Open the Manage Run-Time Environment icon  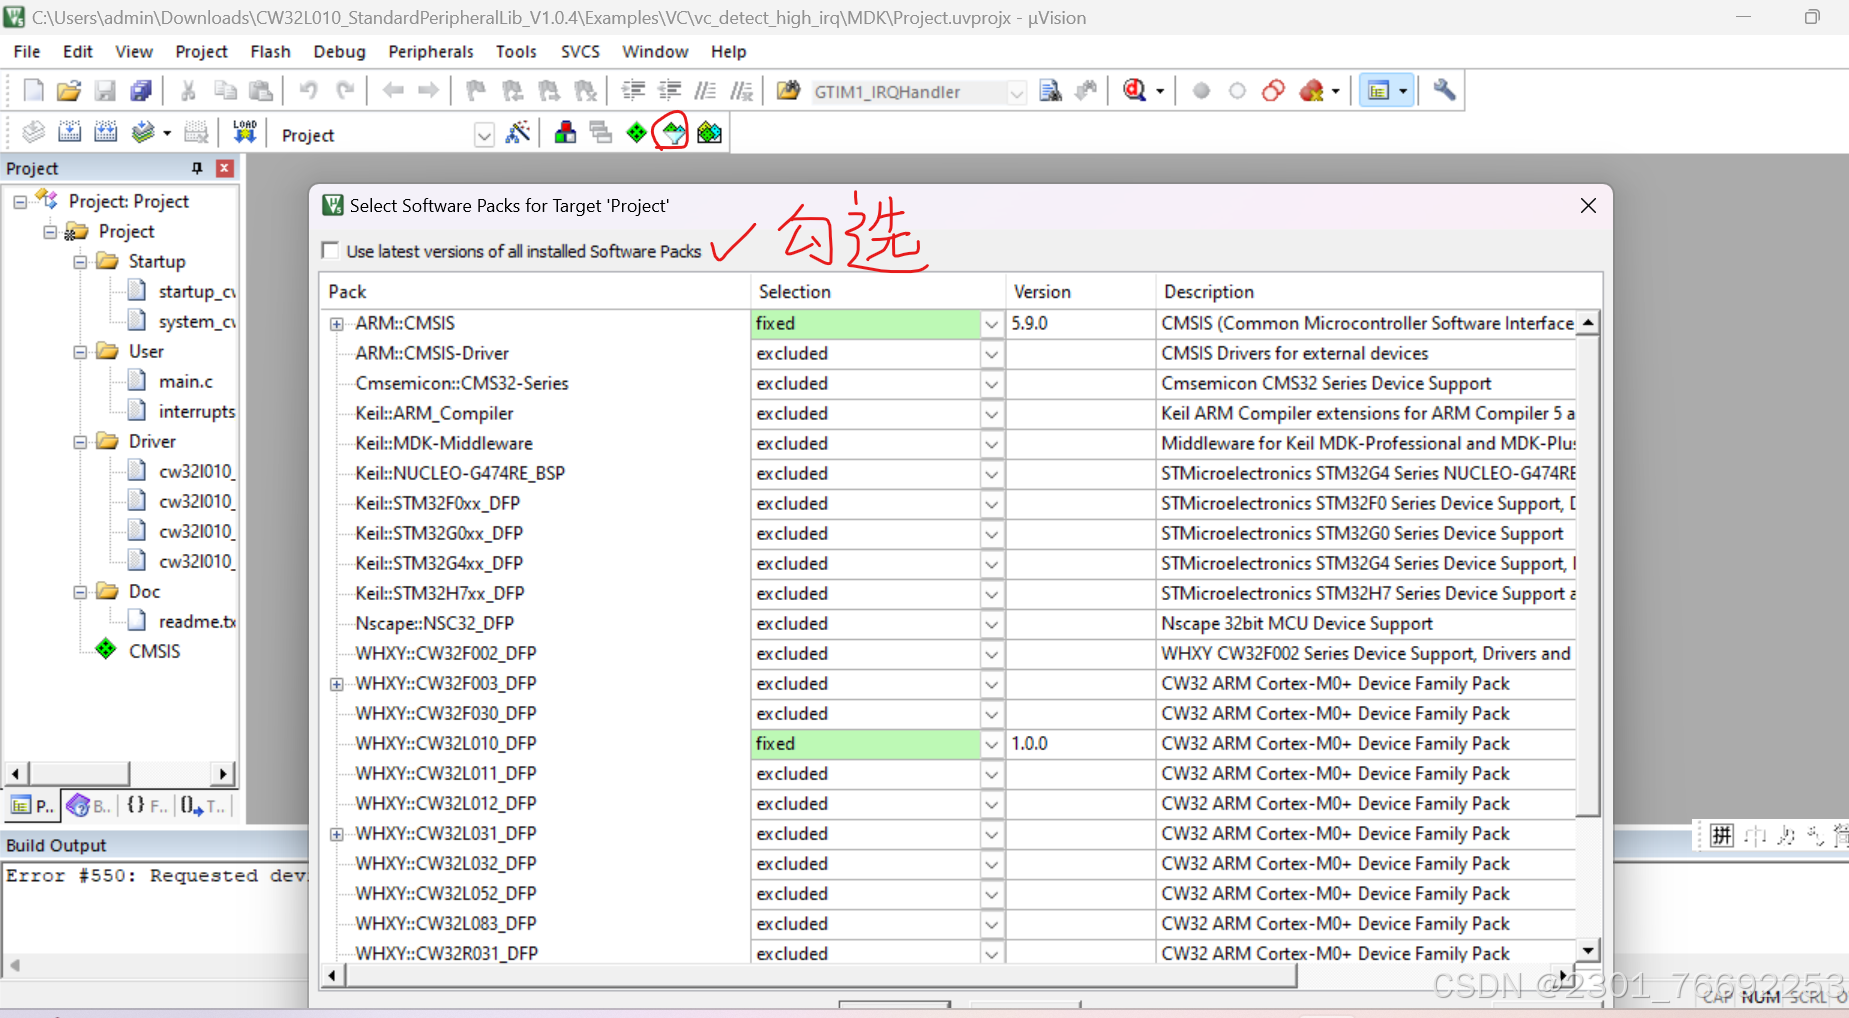pos(637,132)
